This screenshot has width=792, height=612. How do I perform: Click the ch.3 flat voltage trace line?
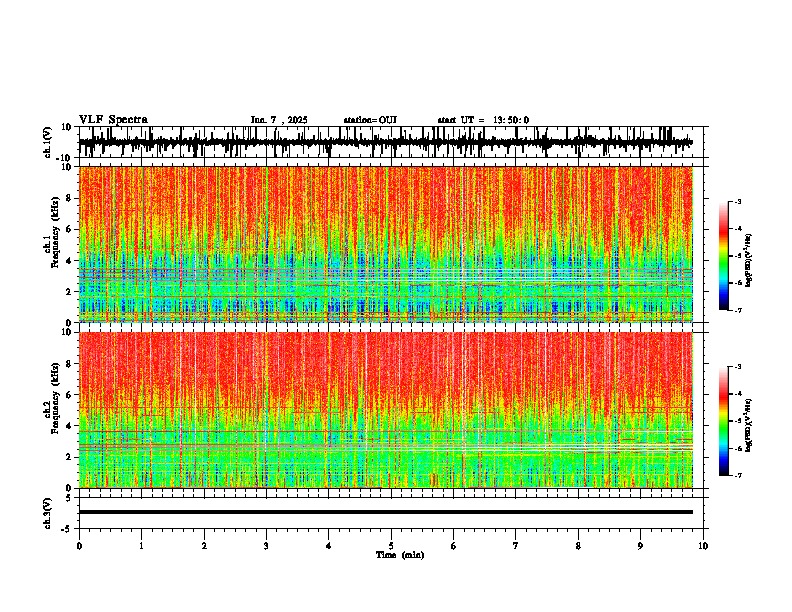(386, 512)
